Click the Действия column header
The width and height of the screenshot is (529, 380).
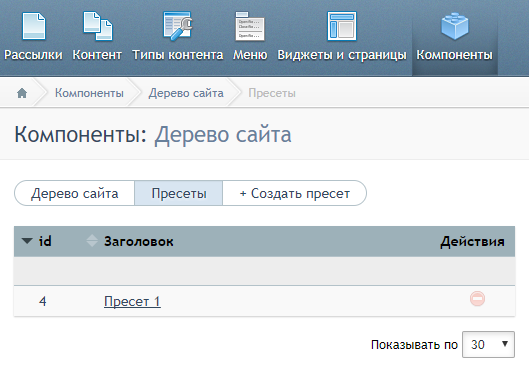(x=473, y=241)
